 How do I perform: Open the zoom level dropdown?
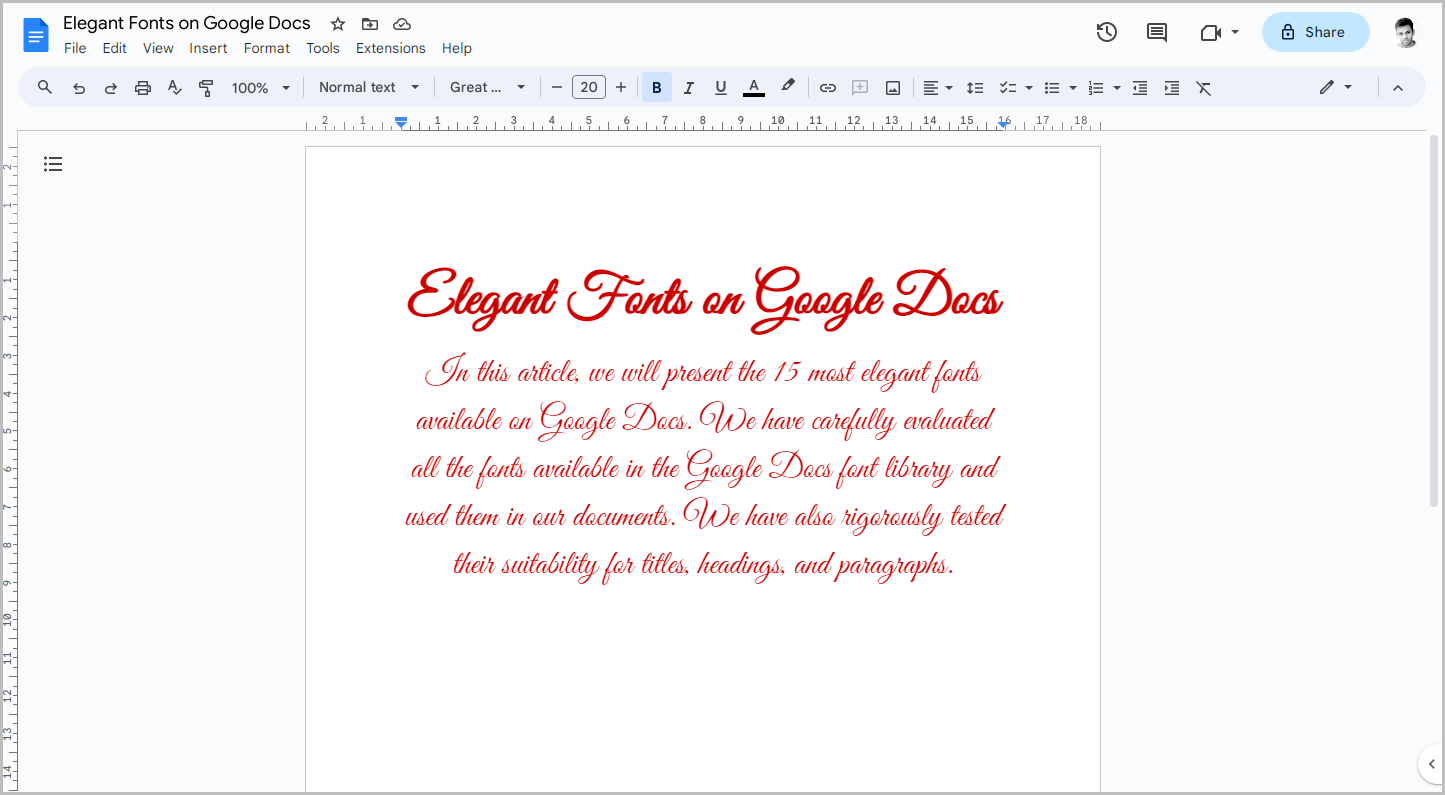260,87
